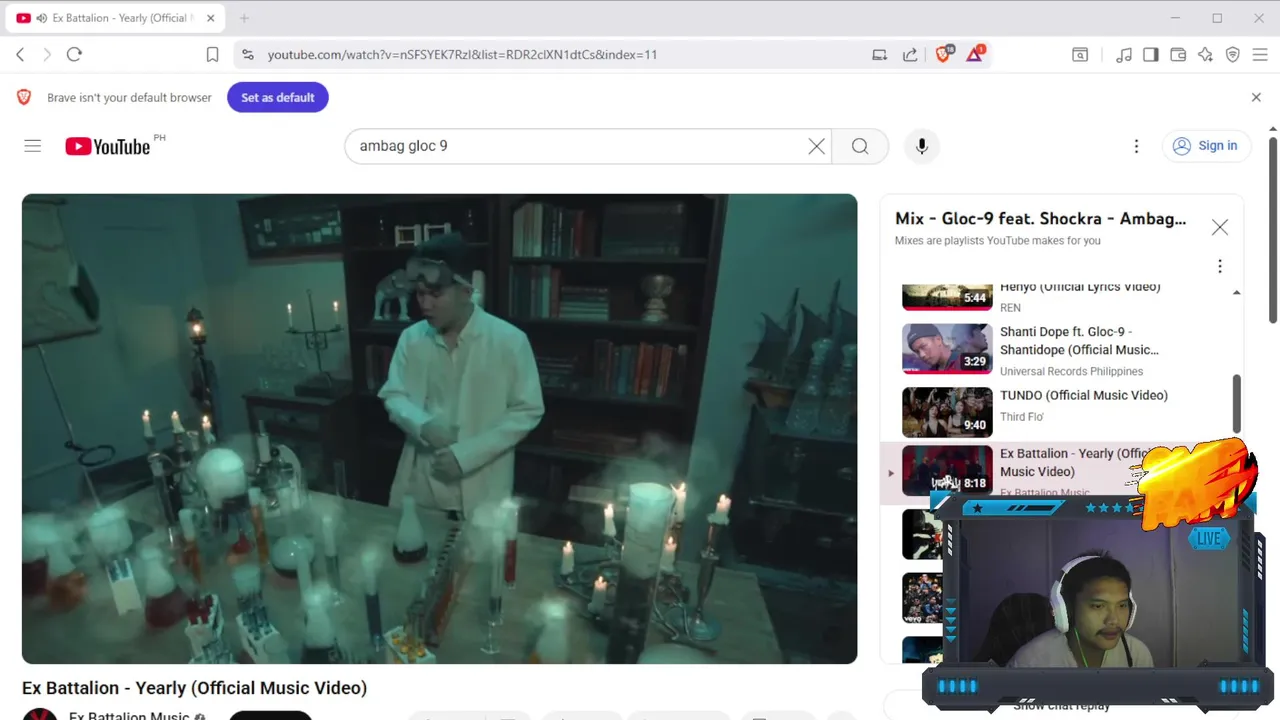Click Ex Battalion Yearly thumbnail 8:18

click(x=947, y=470)
